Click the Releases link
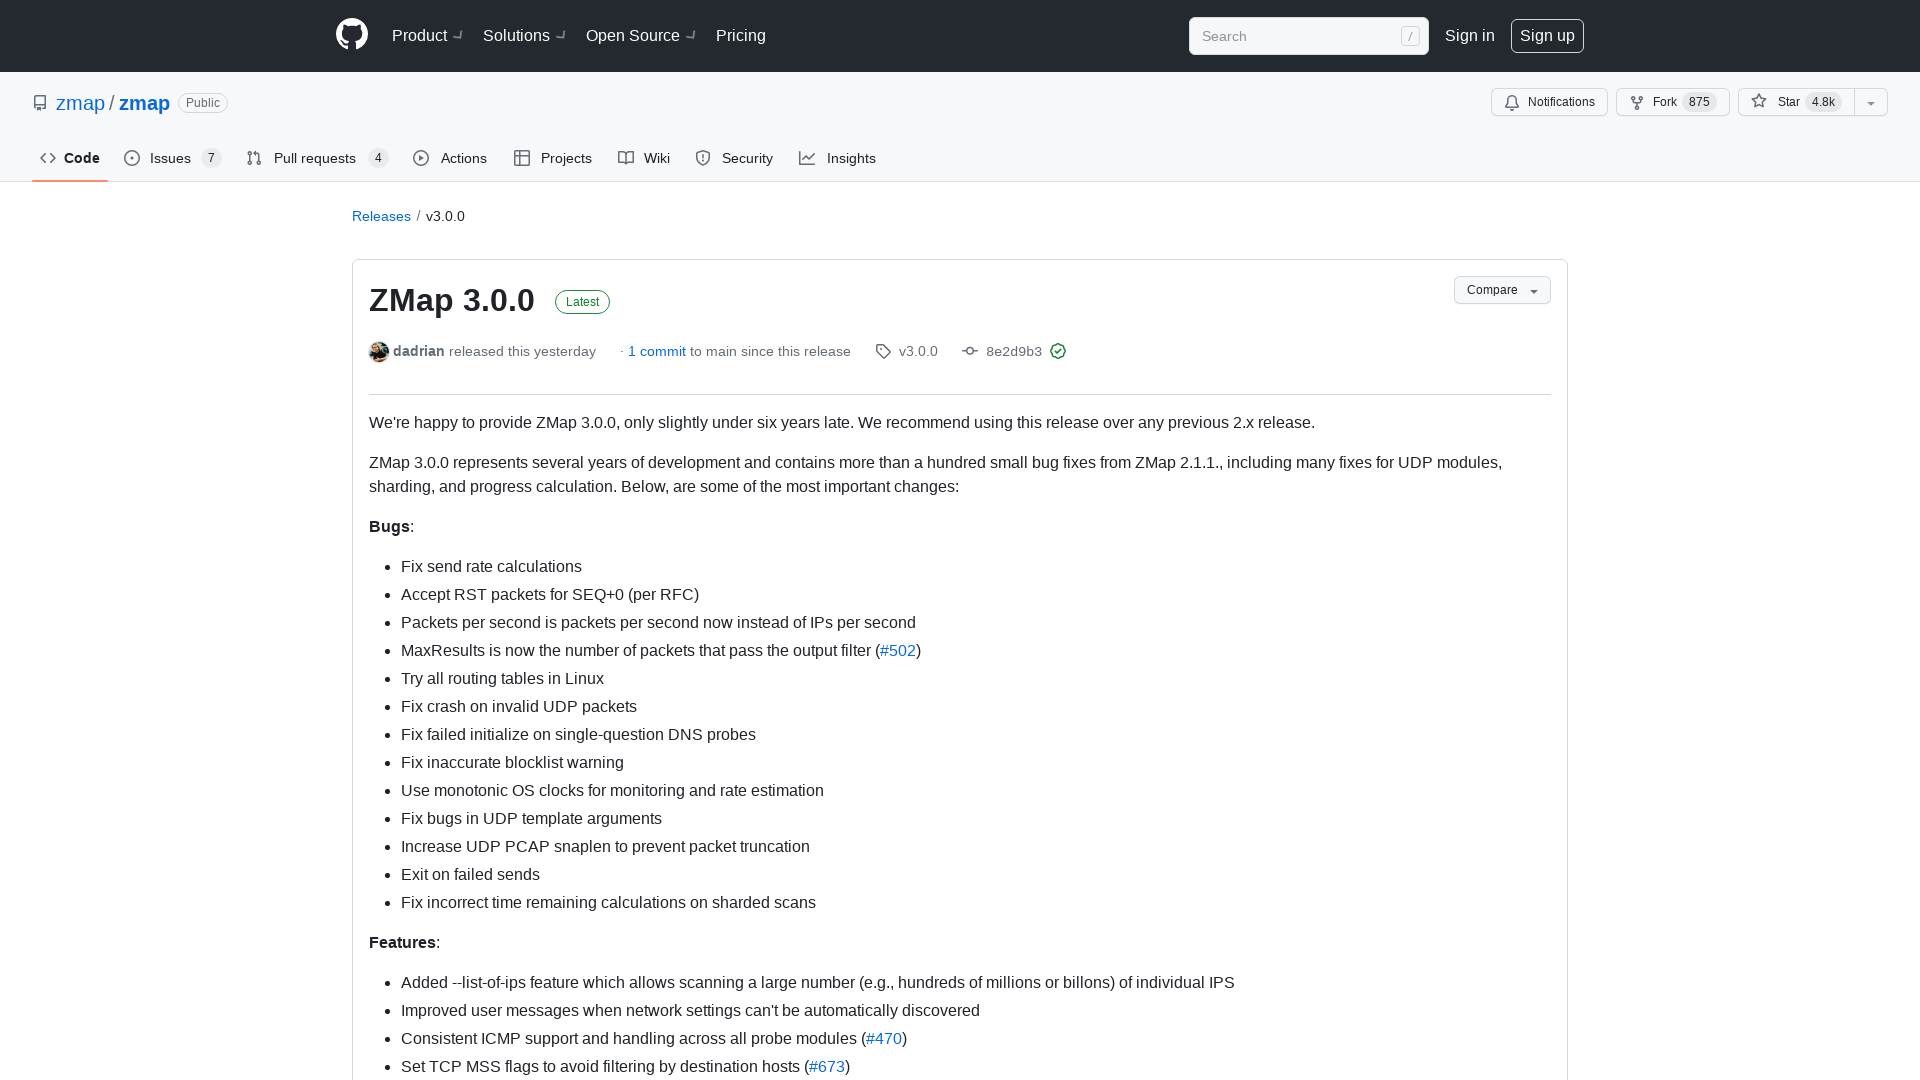The width and height of the screenshot is (1920, 1080). click(381, 215)
